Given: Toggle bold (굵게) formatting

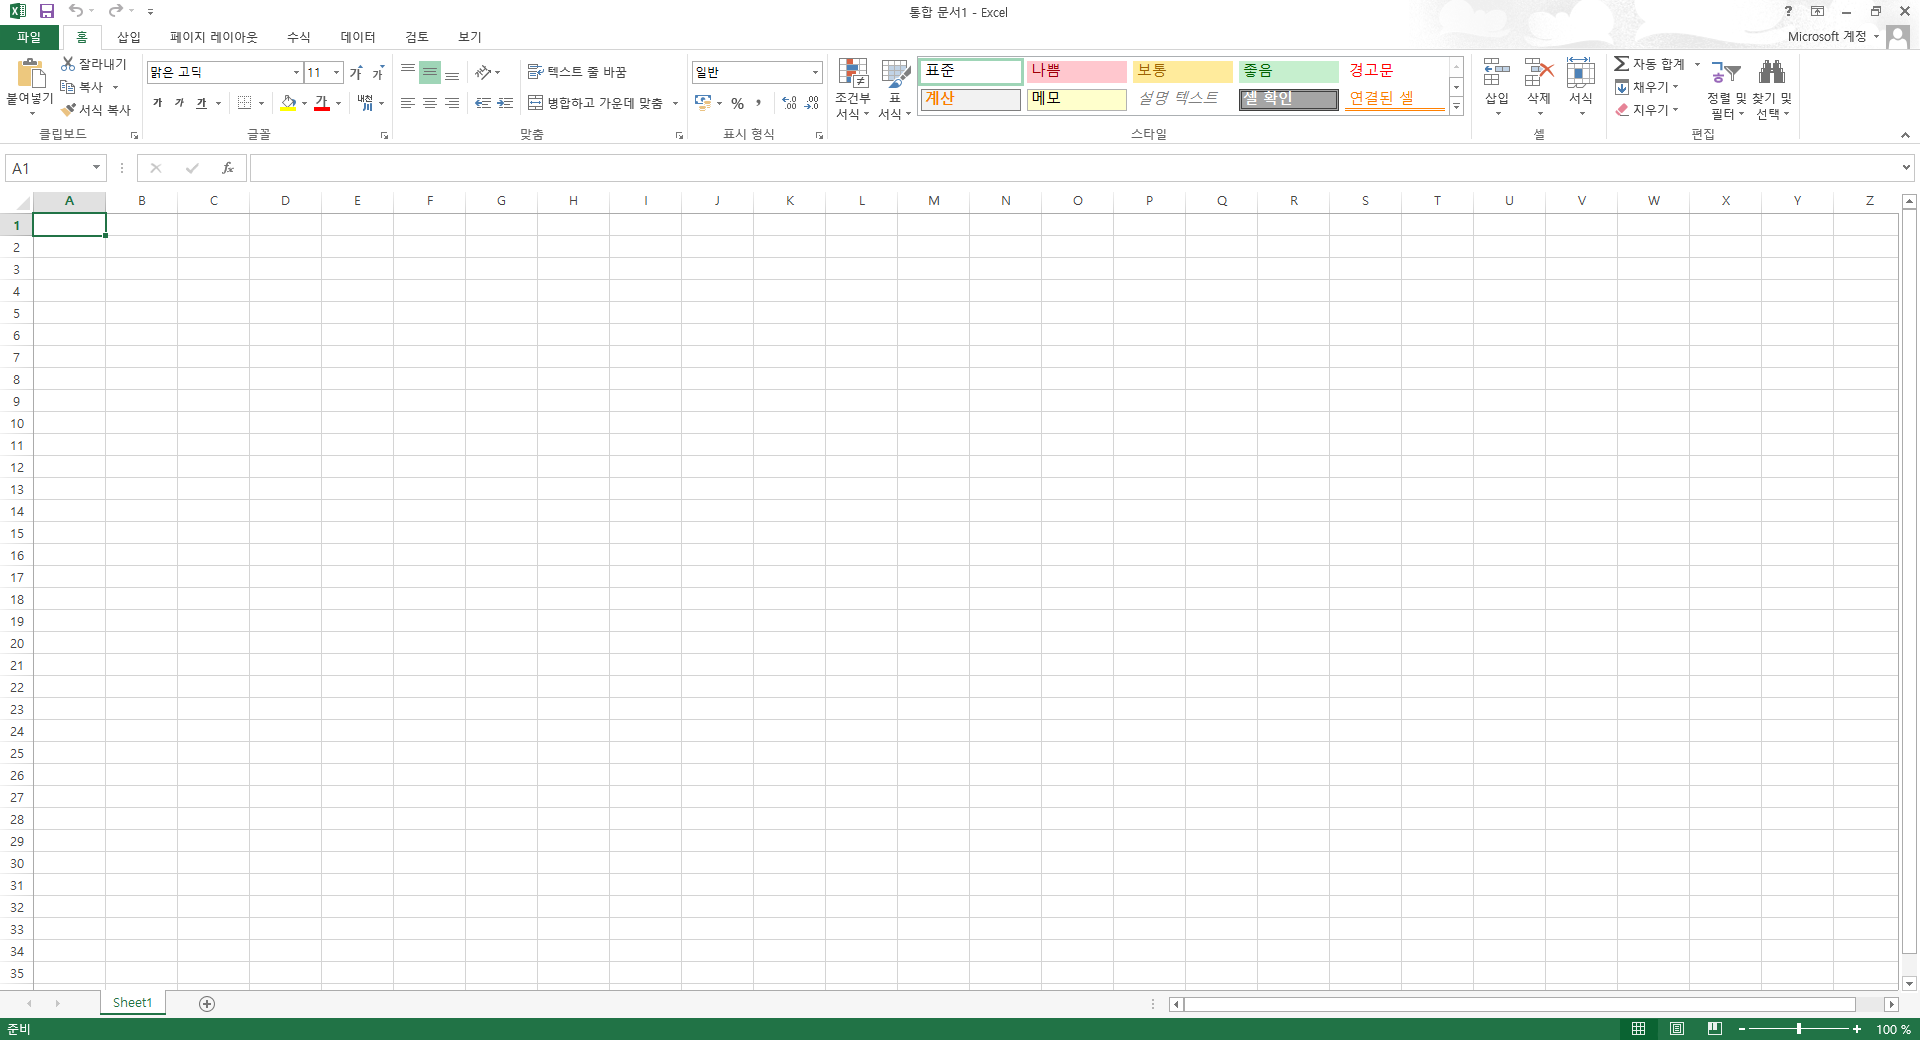Looking at the screenshot, I should tap(157, 103).
